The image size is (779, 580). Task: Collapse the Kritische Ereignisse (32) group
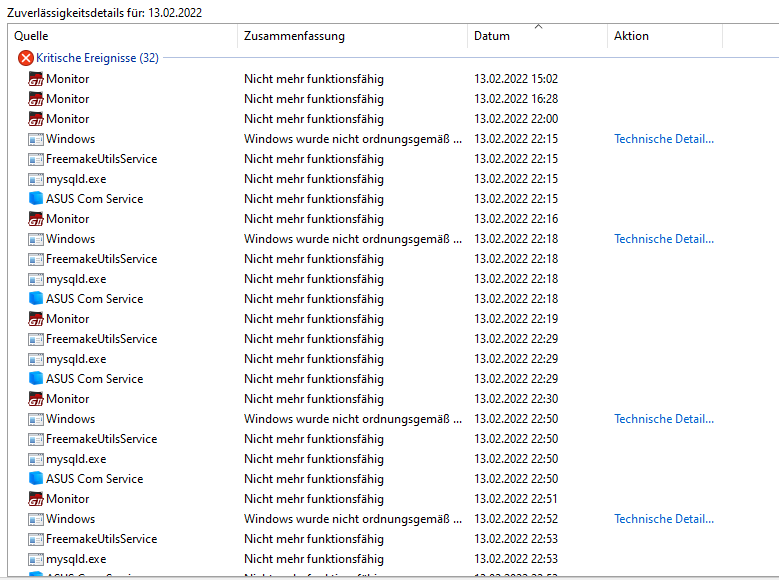(97, 58)
